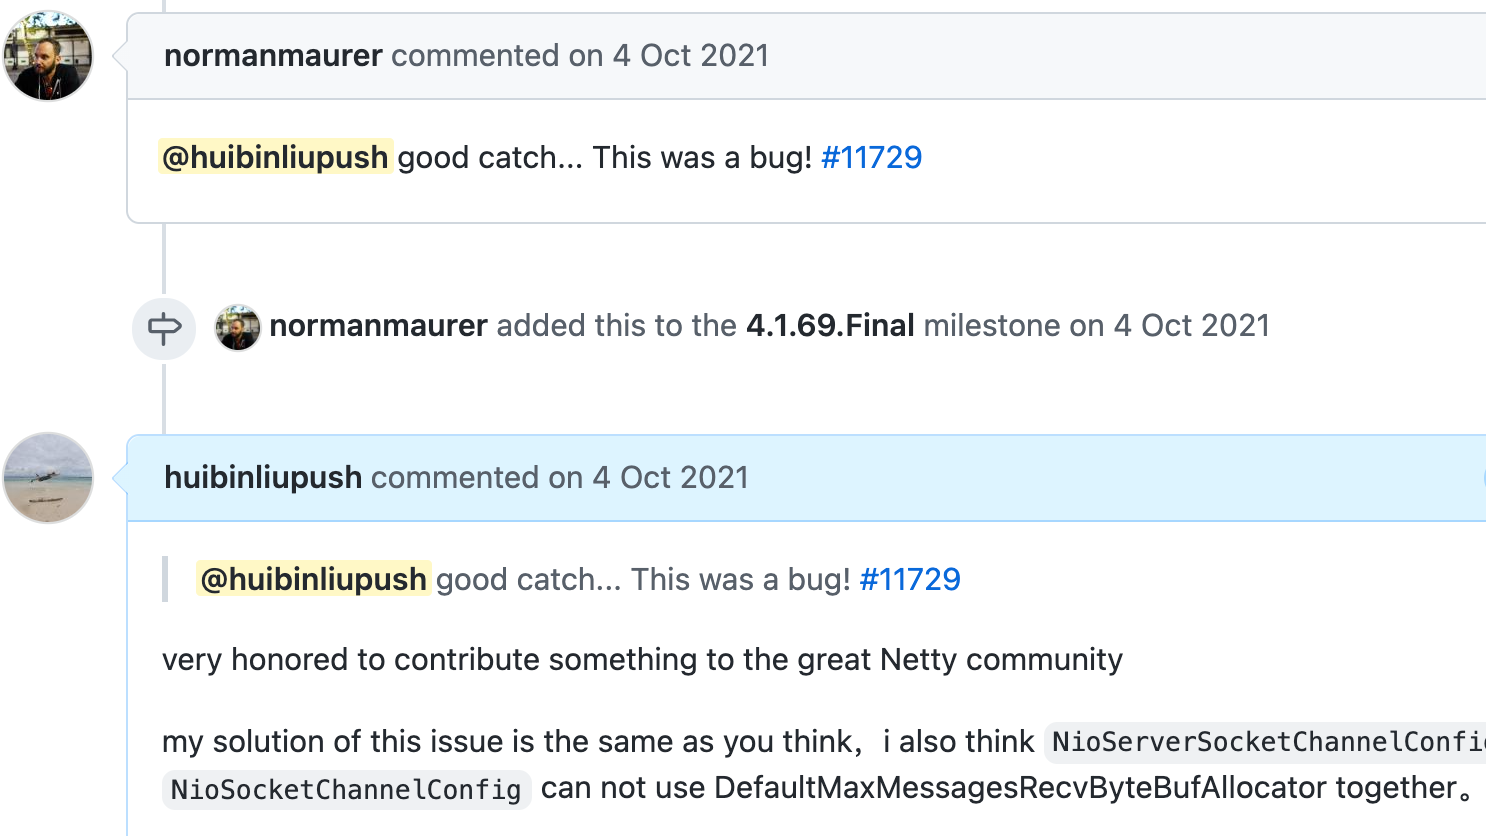Click the milestone event's 4 Oct 2021 date

pyautogui.click(x=1191, y=326)
